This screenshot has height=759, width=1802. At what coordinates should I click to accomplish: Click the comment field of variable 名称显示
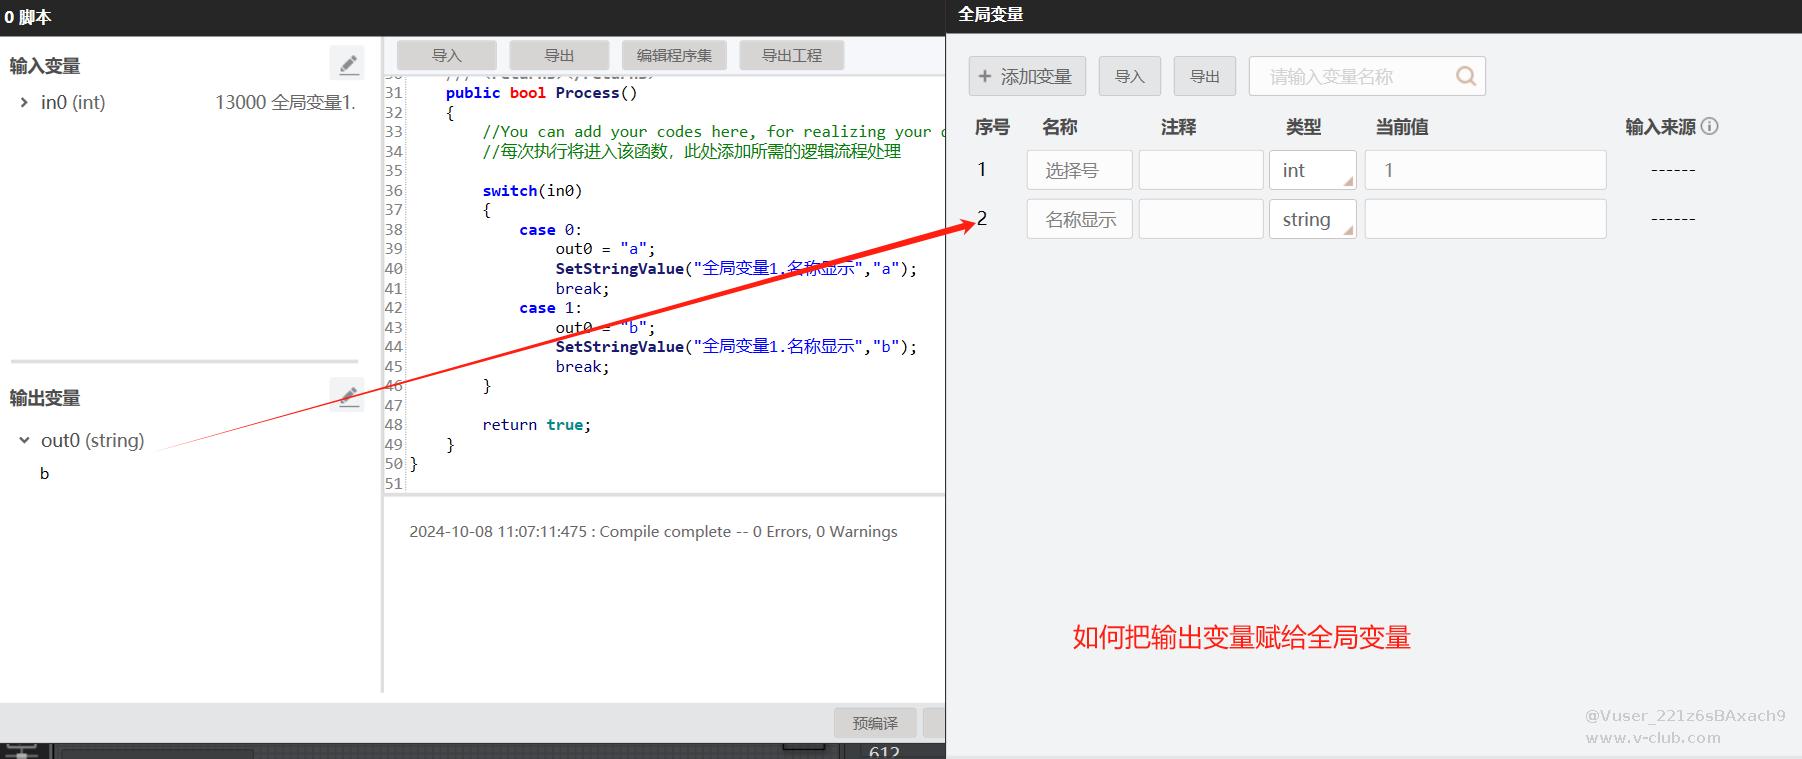coord(1201,219)
